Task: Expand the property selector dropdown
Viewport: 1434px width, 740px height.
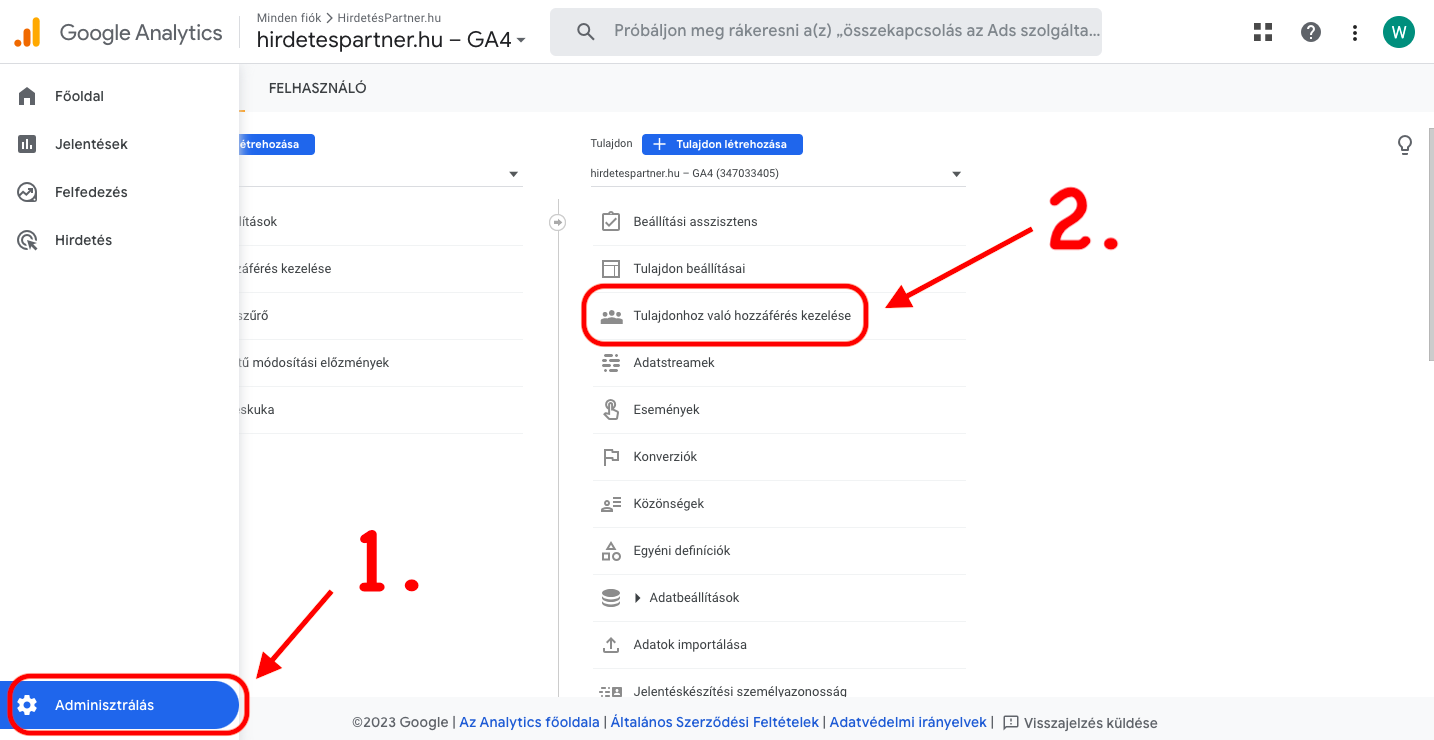Action: tap(957, 173)
